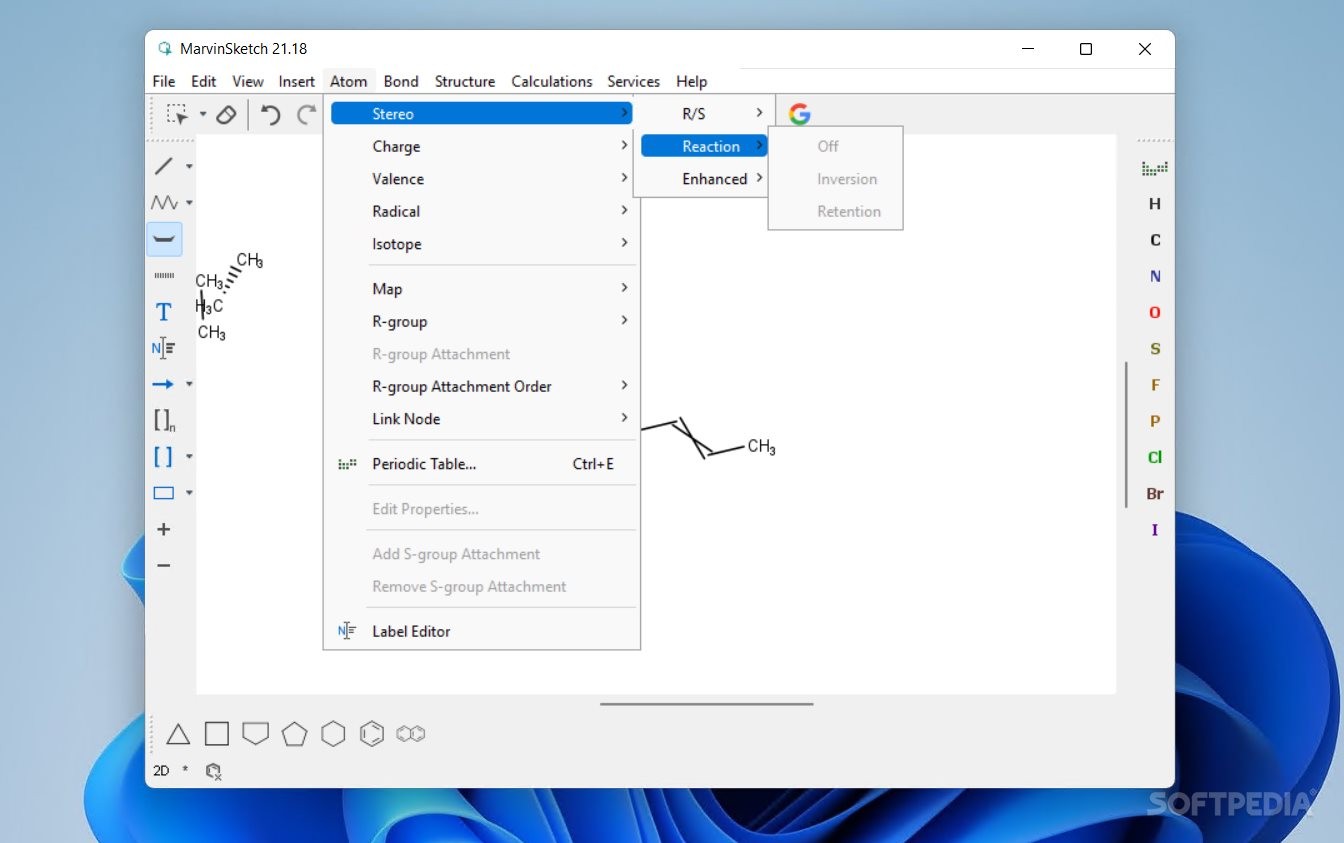This screenshot has height=843, width=1344.
Task: Pick the bold bond tool
Action: (164, 239)
